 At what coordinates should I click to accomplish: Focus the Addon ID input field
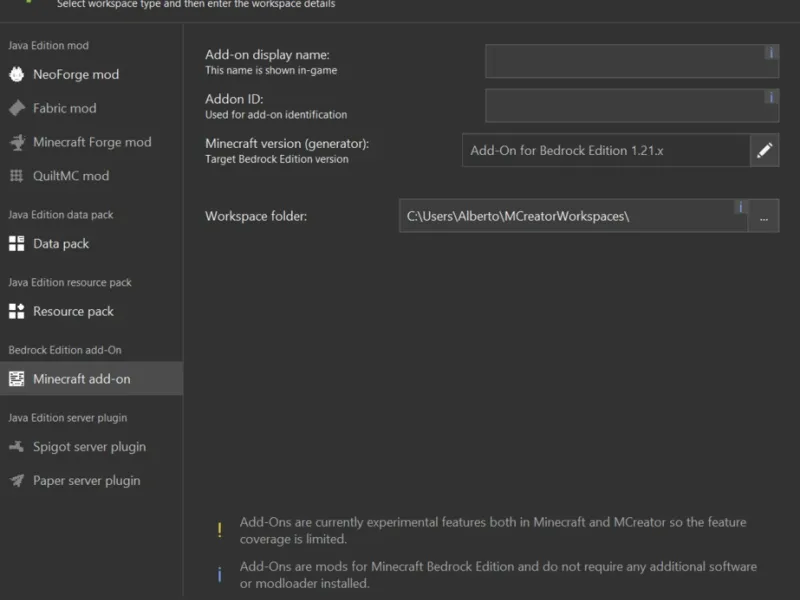tap(632, 106)
